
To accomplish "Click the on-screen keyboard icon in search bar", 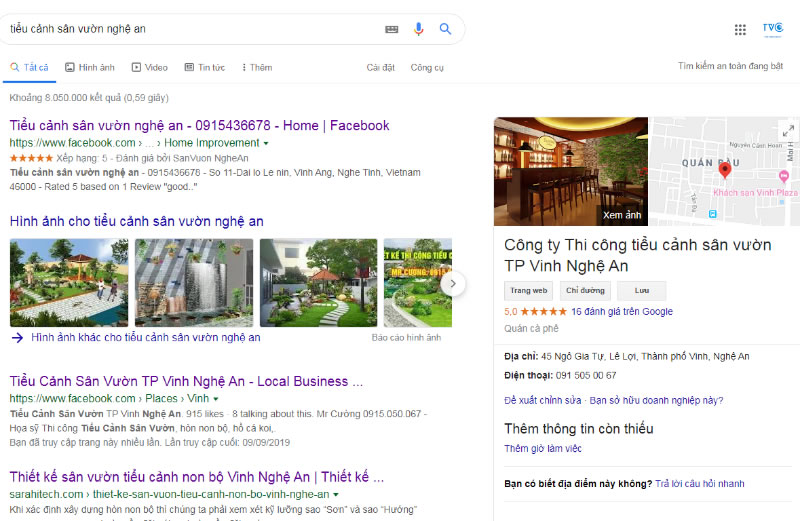I will 391,29.
